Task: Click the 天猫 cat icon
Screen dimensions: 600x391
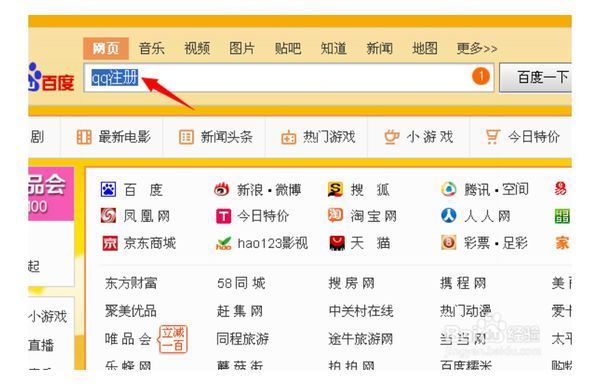Action: pyautogui.click(x=337, y=243)
